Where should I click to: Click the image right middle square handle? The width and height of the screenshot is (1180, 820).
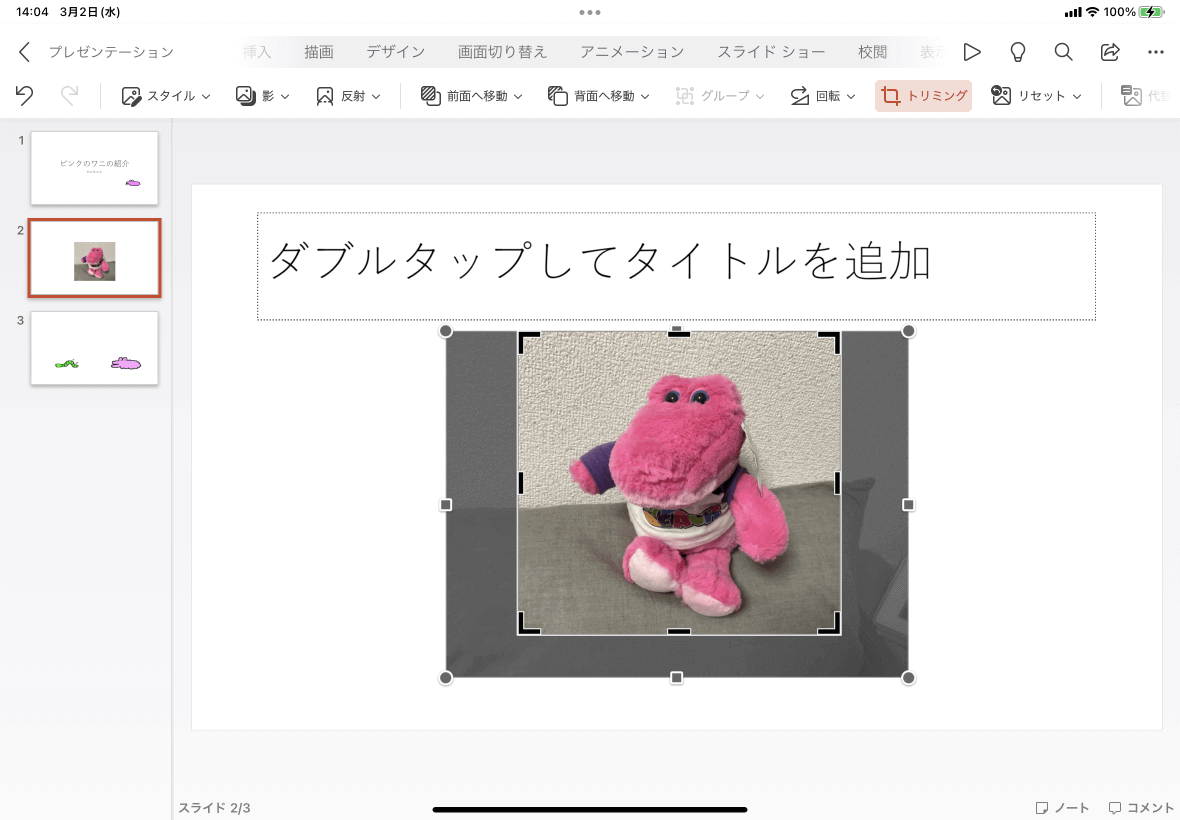908,505
